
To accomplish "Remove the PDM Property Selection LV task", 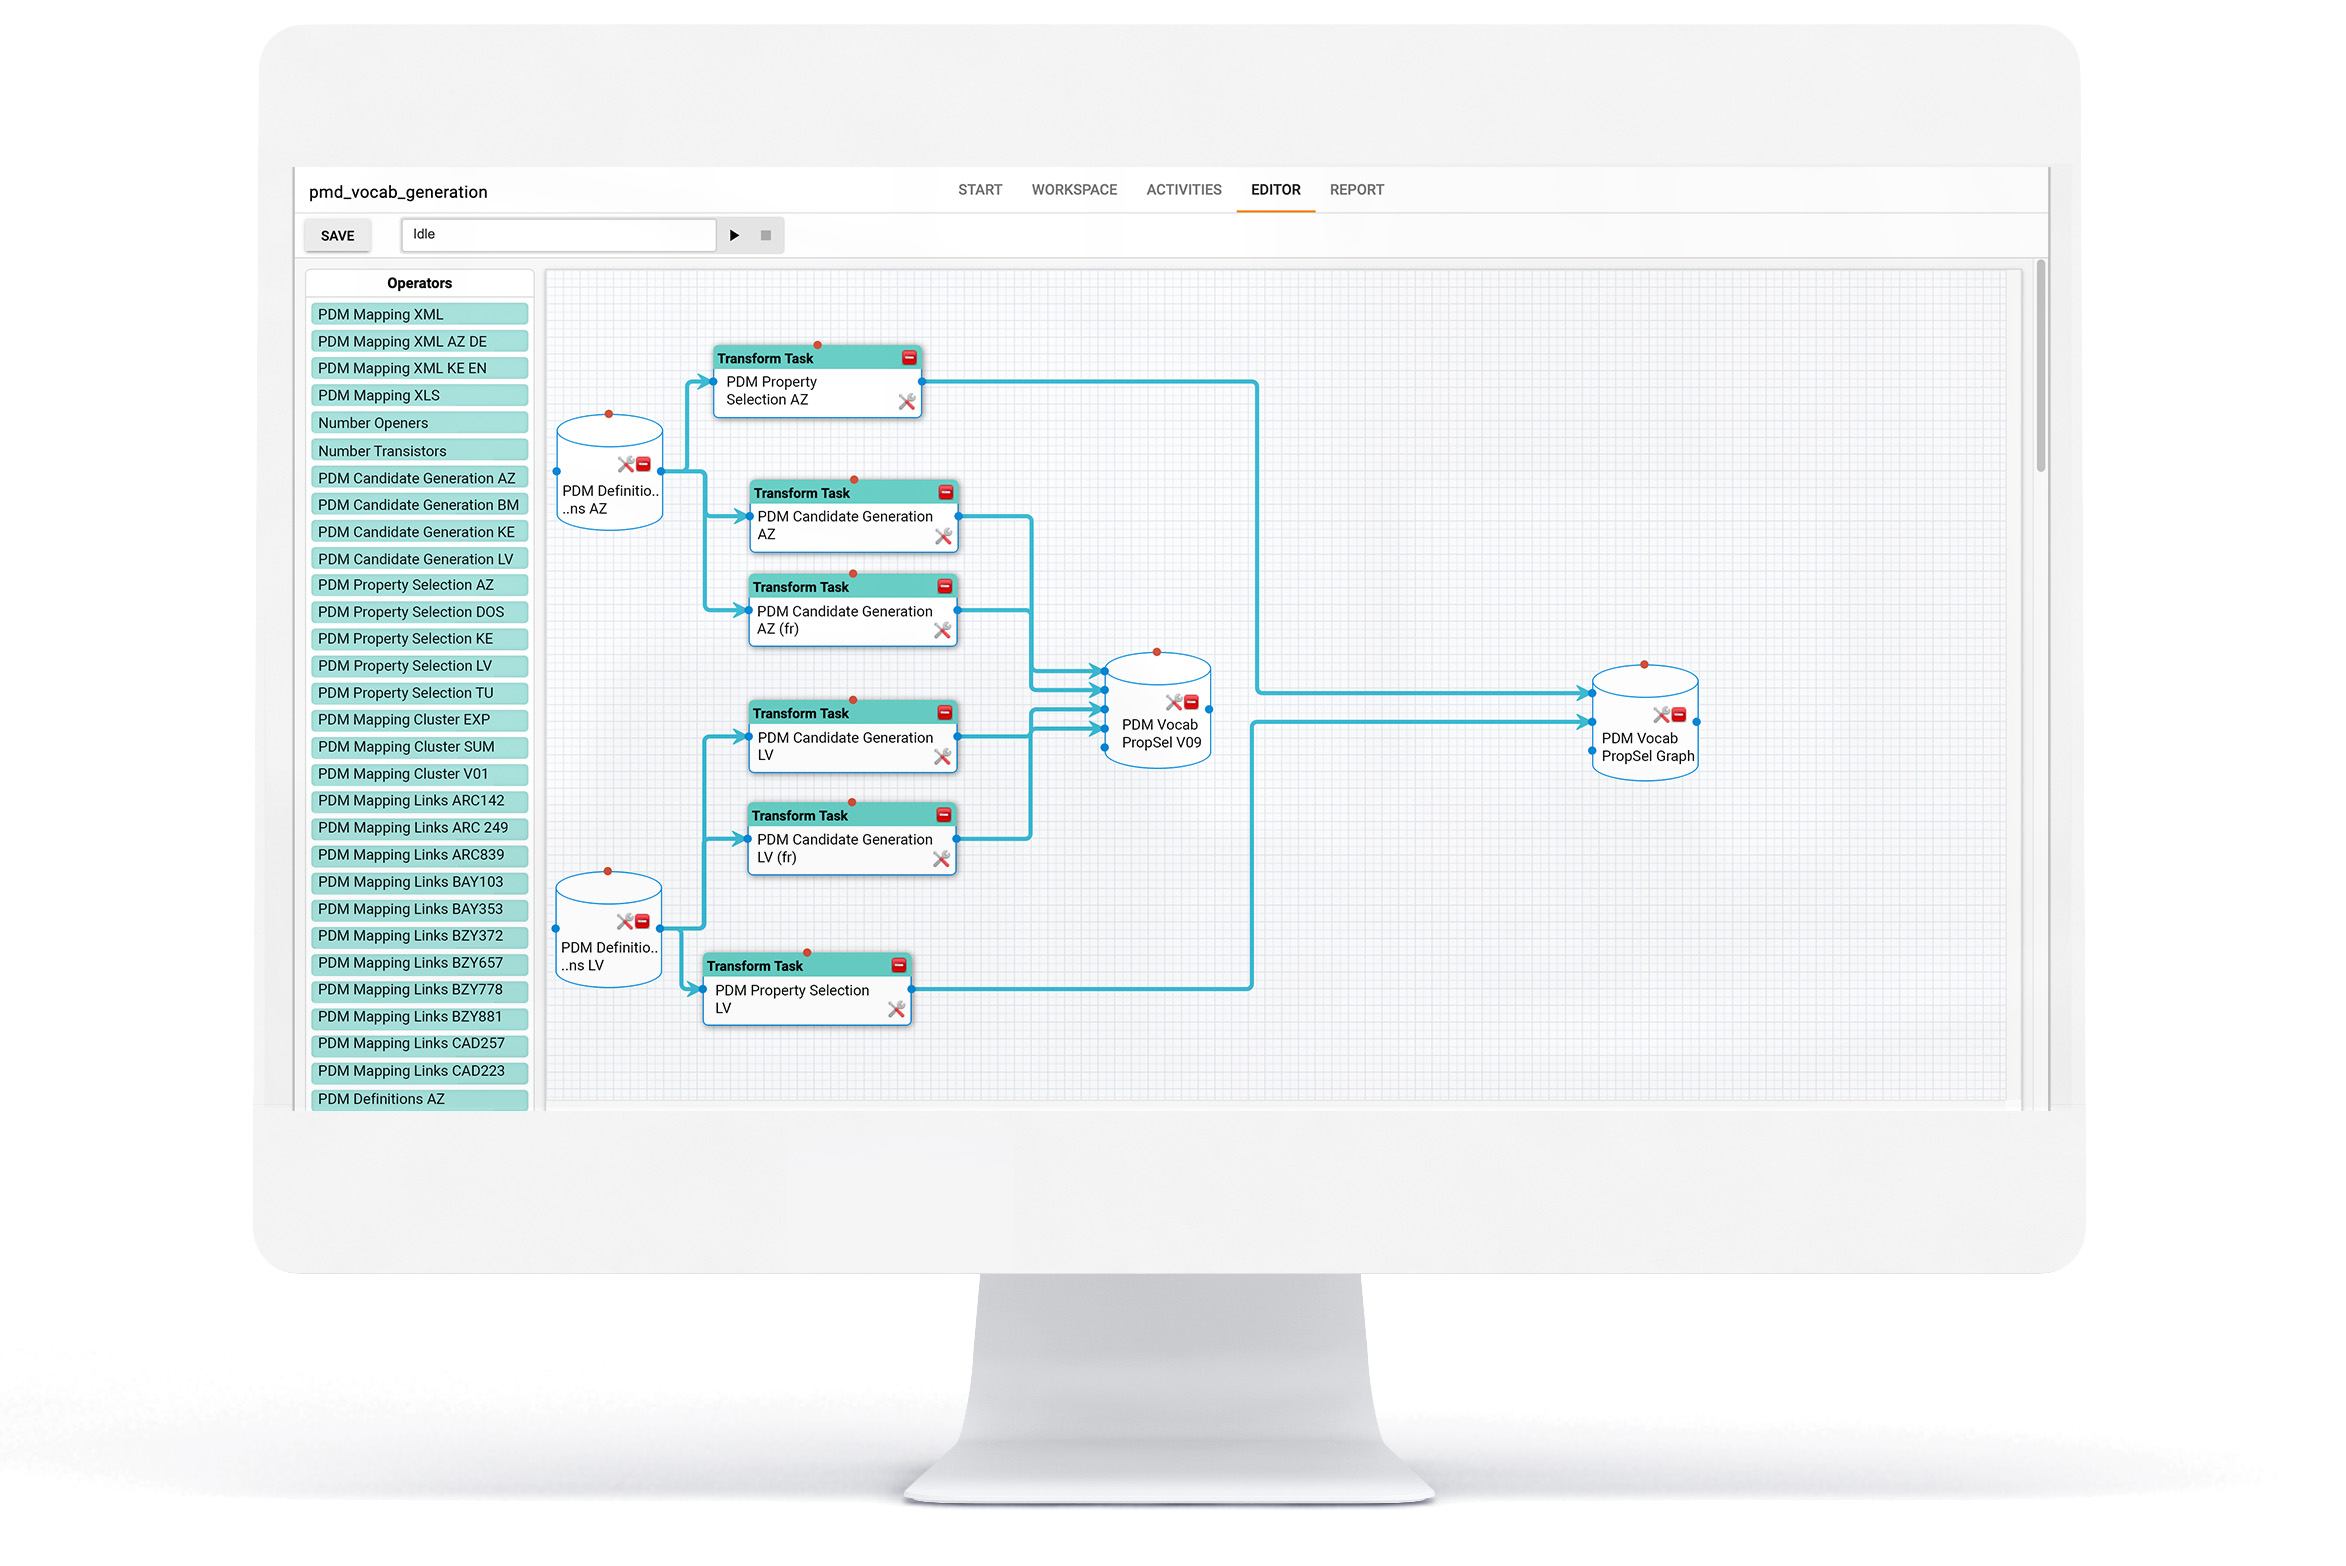I will click(899, 965).
